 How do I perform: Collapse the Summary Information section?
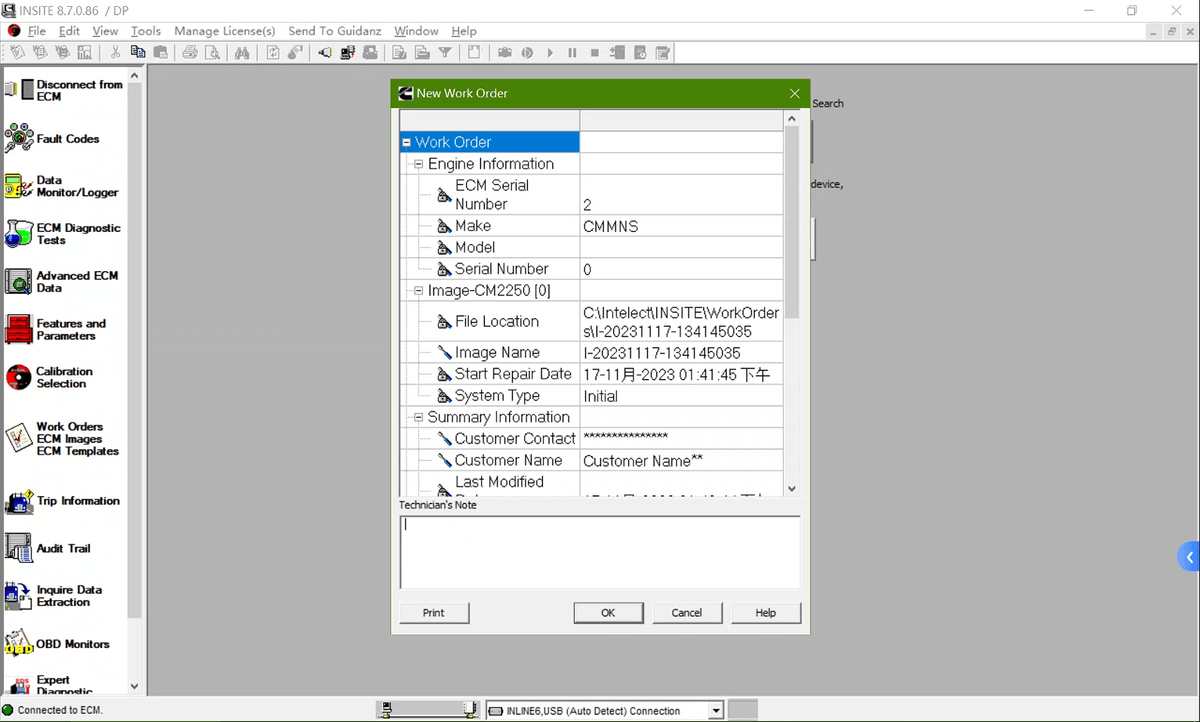419,417
